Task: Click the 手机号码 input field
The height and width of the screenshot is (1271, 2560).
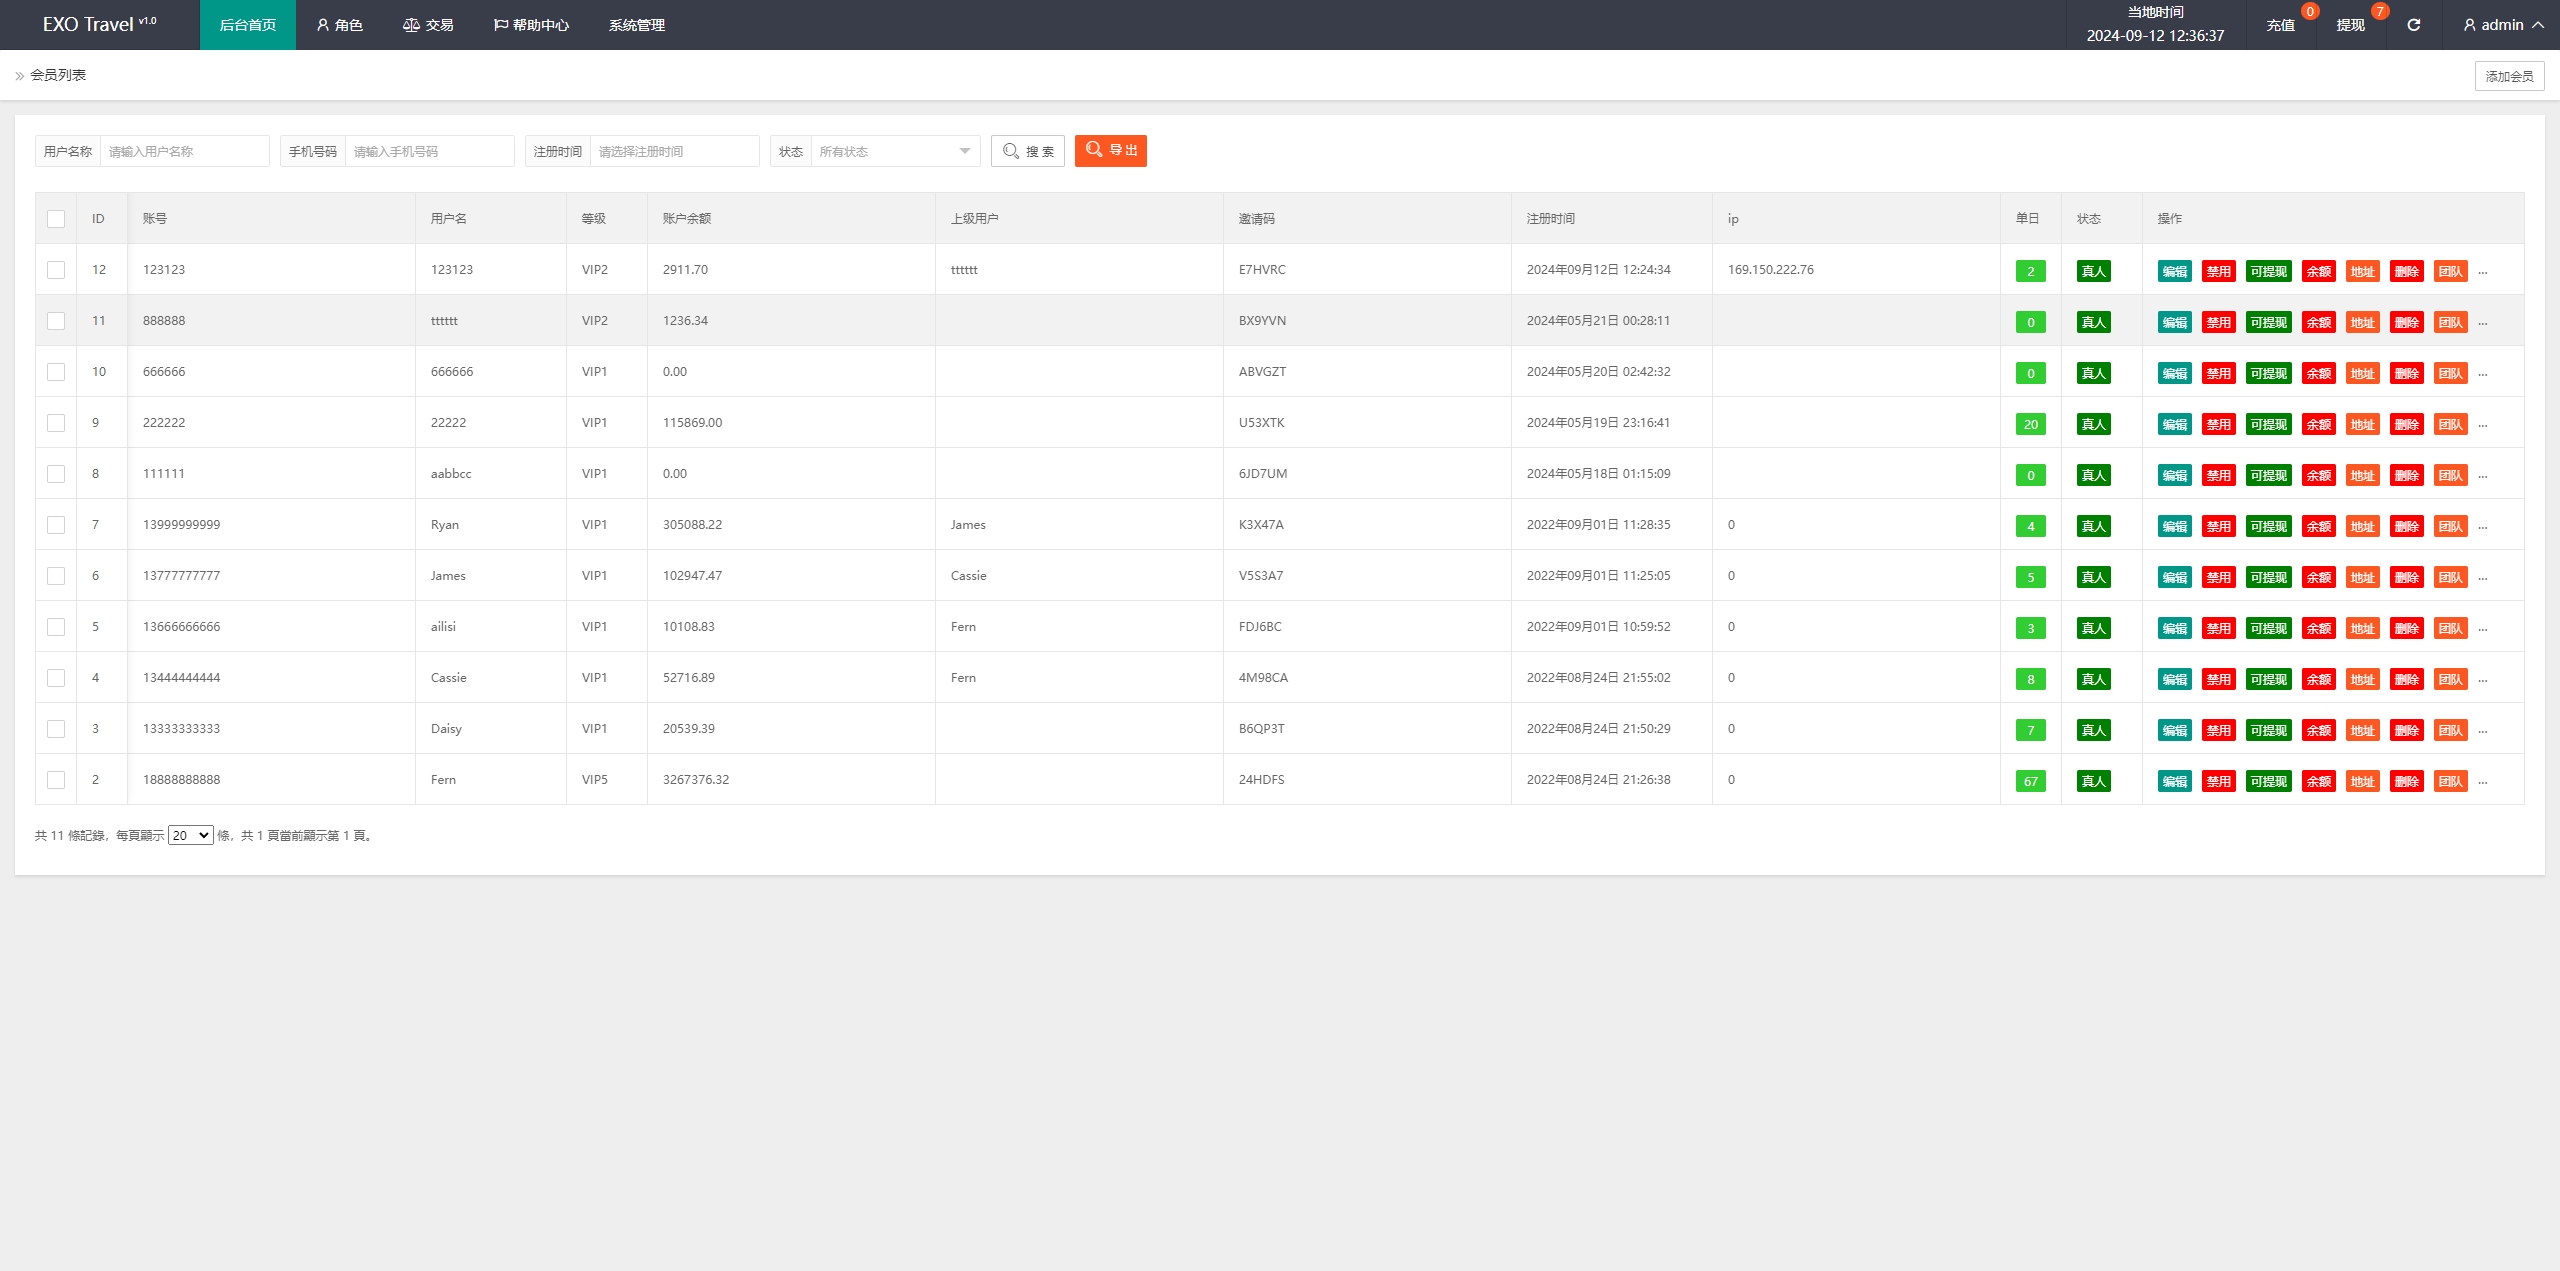Action: tap(431, 150)
